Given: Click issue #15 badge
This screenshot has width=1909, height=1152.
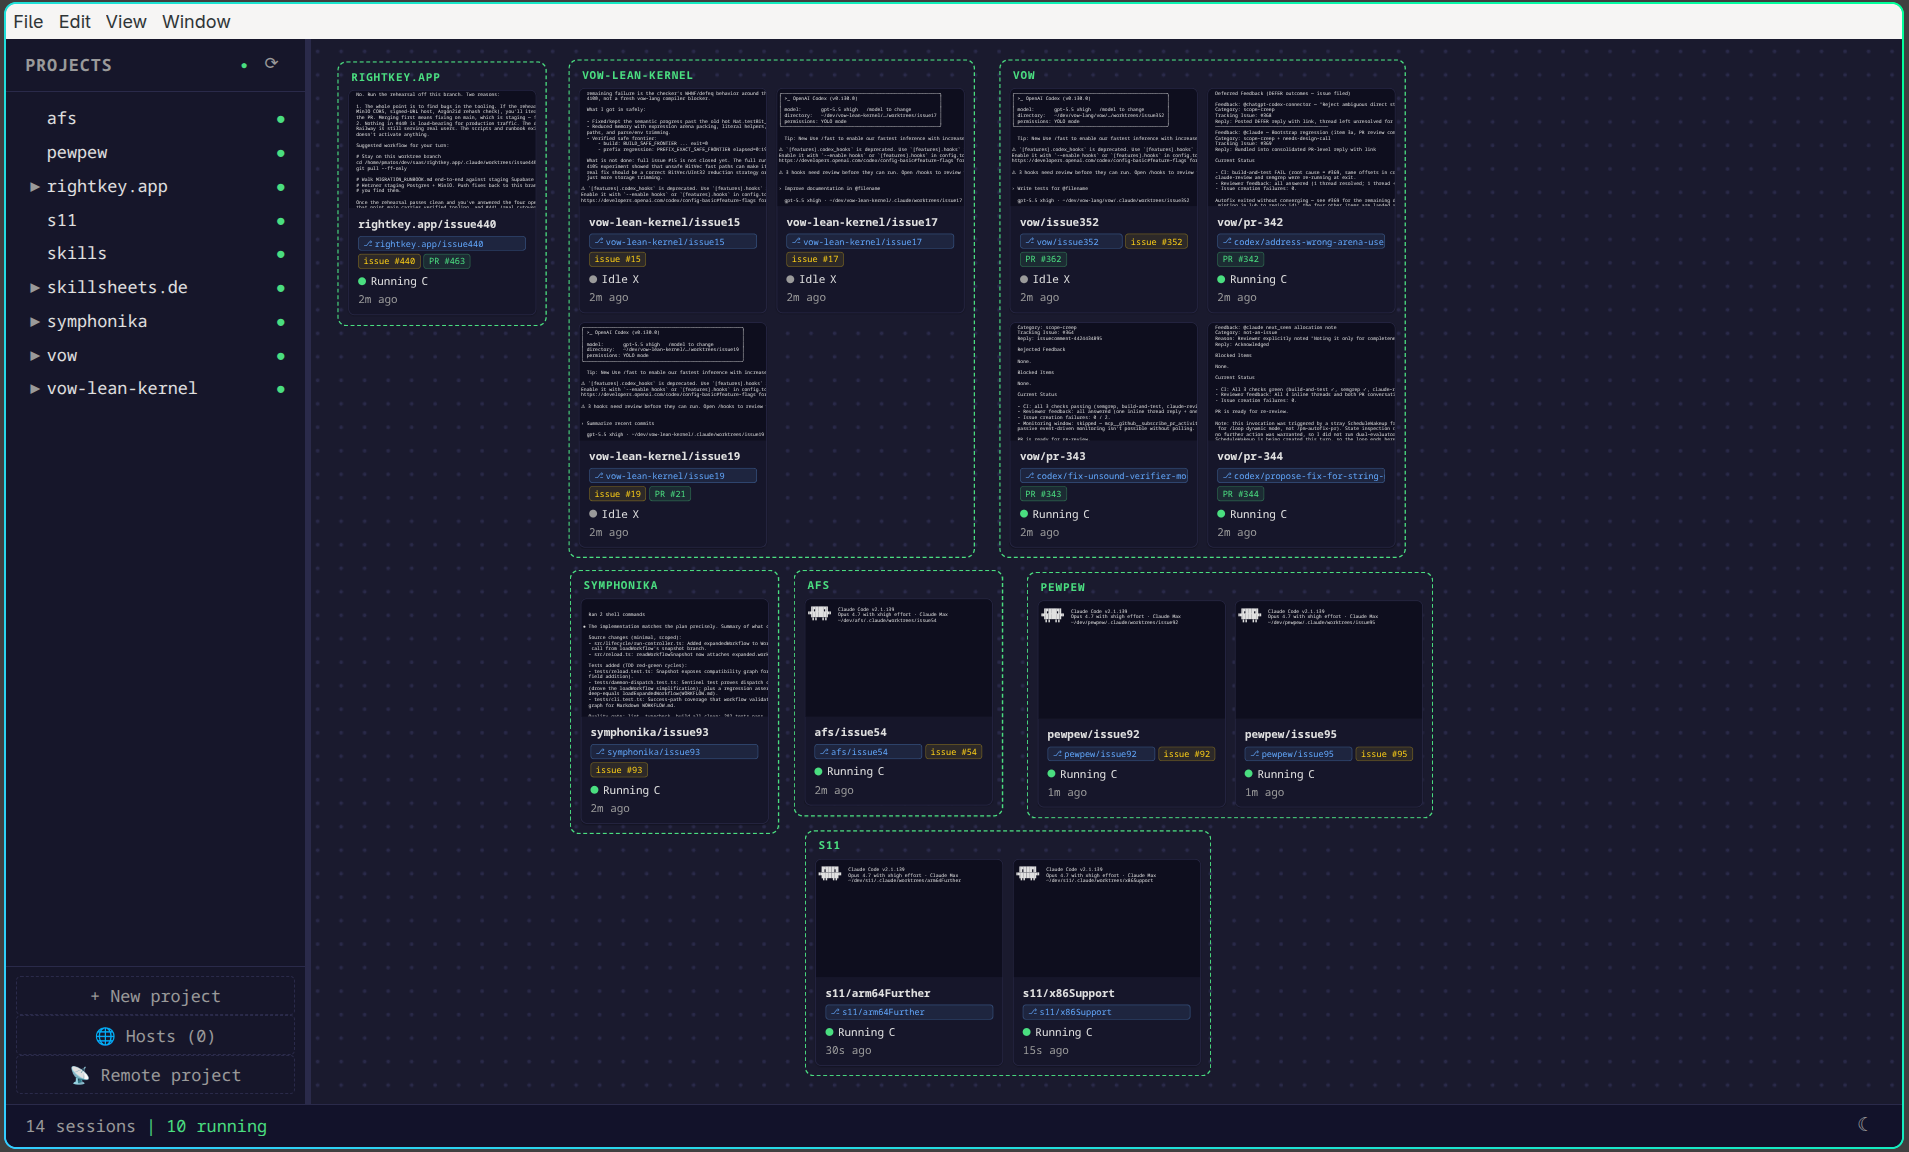Looking at the screenshot, I should point(617,259).
